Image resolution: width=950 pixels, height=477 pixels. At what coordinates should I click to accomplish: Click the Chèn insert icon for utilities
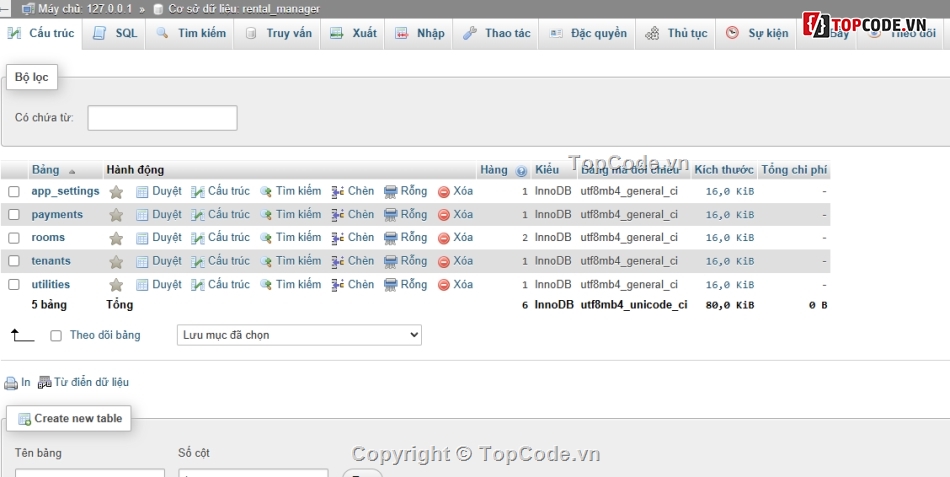tap(338, 285)
